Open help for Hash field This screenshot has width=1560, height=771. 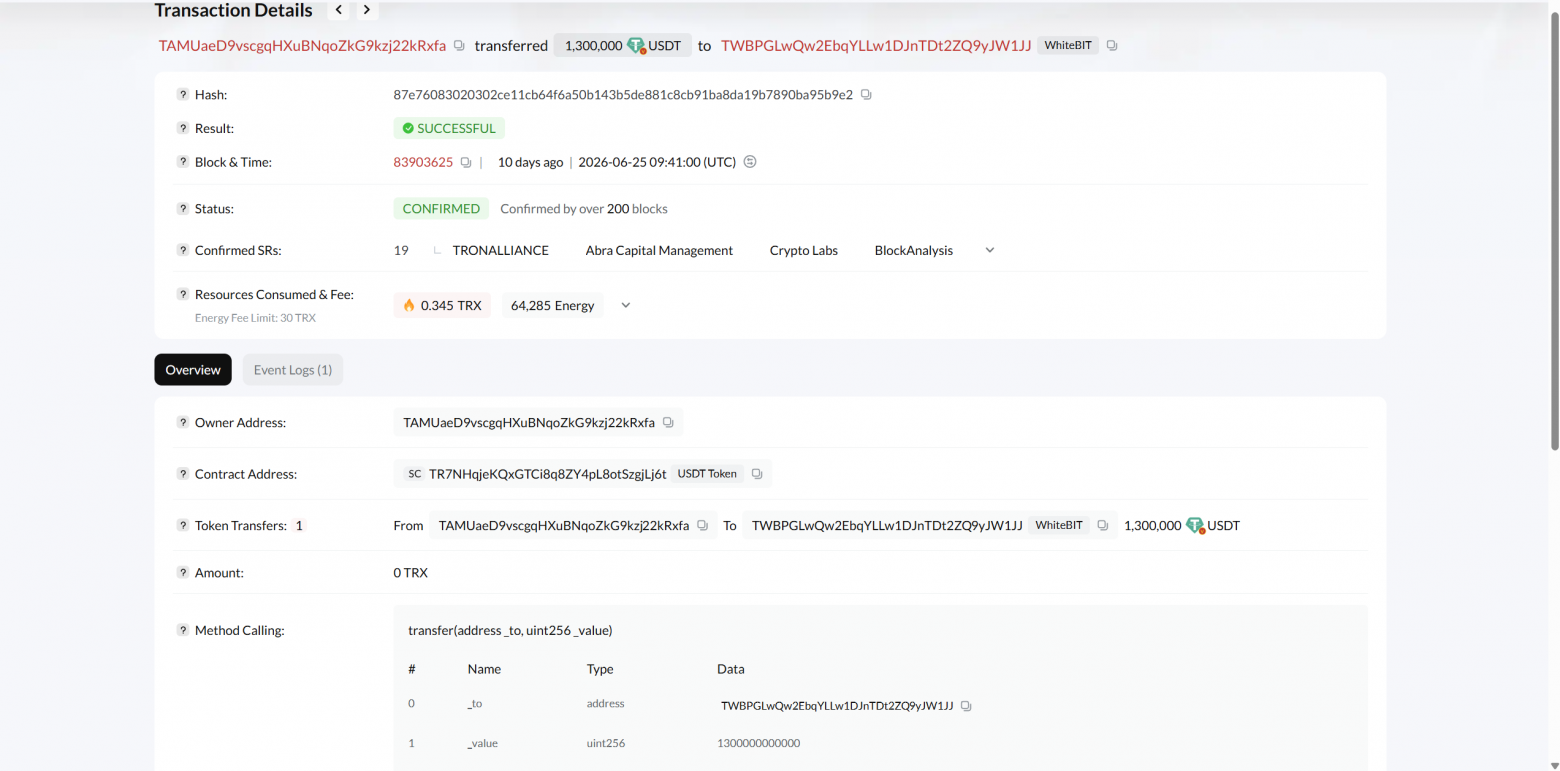pos(183,94)
